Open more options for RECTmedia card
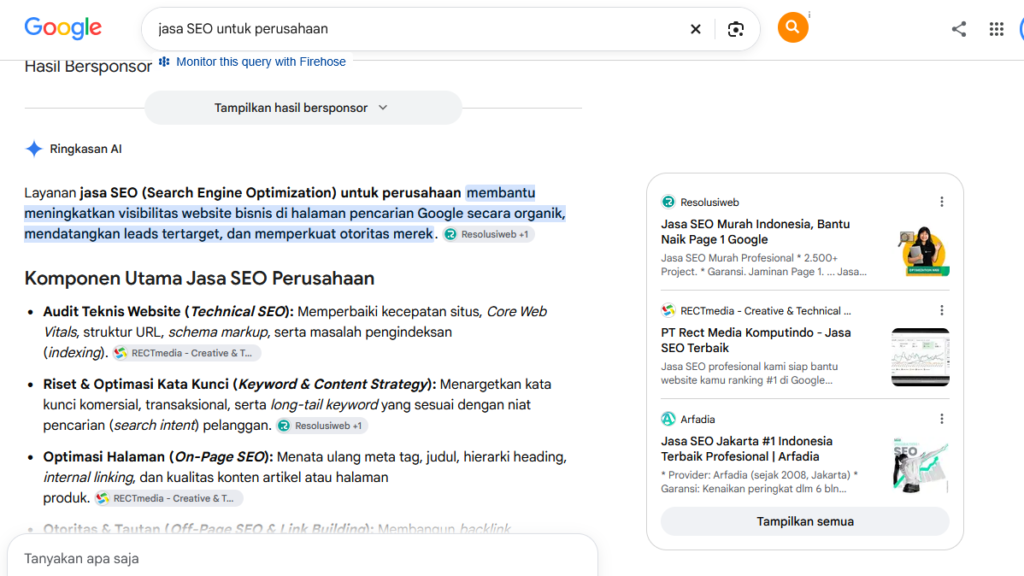Viewport: 1024px width, 576px height. [x=942, y=310]
